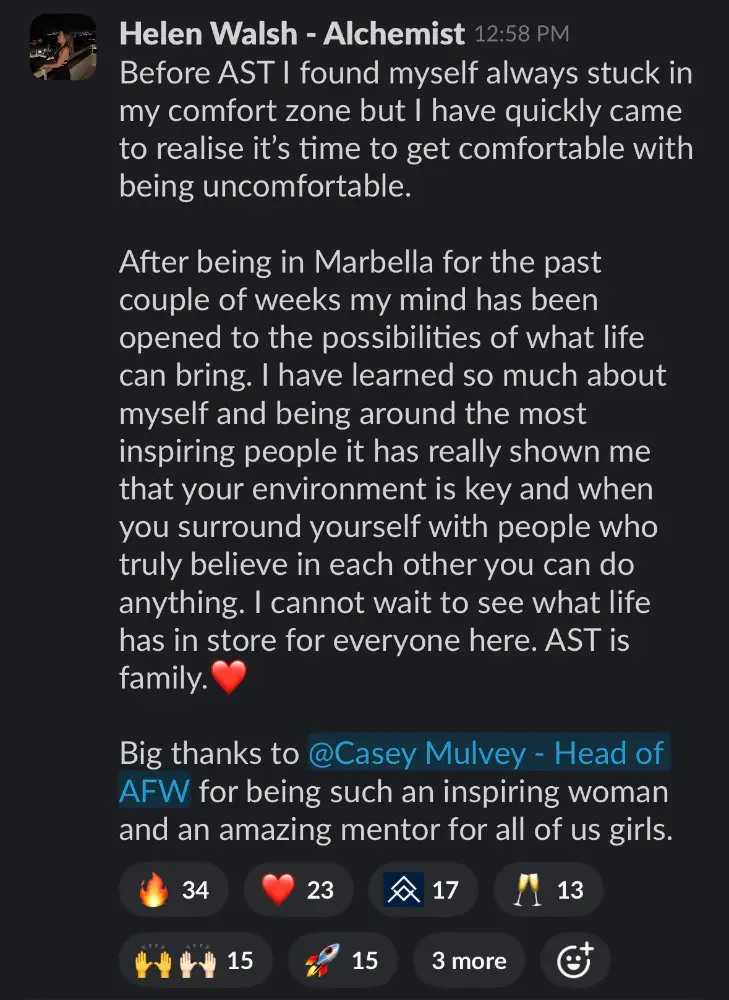Image resolution: width=729 pixels, height=1000 pixels.
Task: Open the add reaction emoji picker
Action: pyautogui.click(x=574, y=960)
